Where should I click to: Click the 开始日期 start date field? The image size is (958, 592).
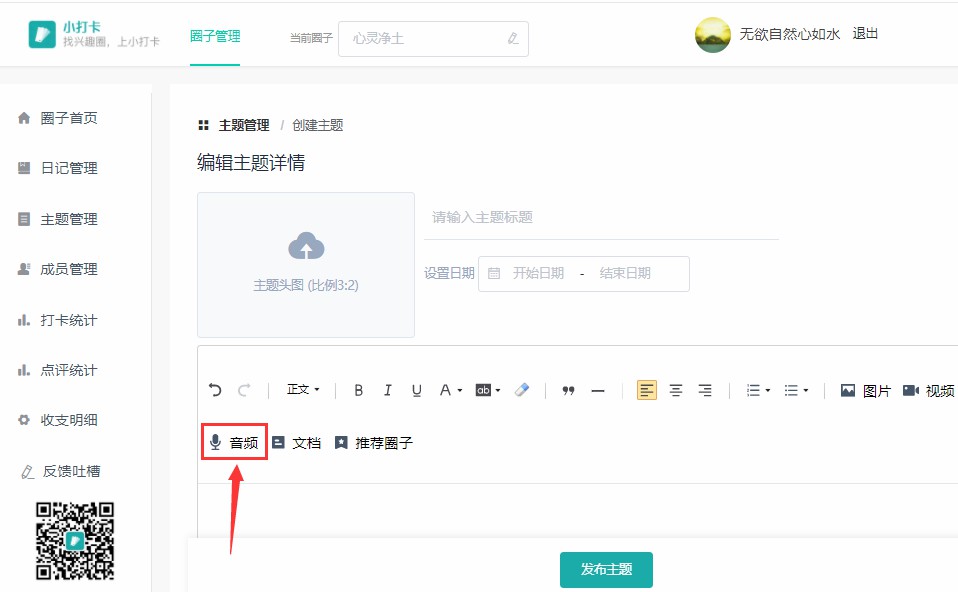(x=538, y=273)
